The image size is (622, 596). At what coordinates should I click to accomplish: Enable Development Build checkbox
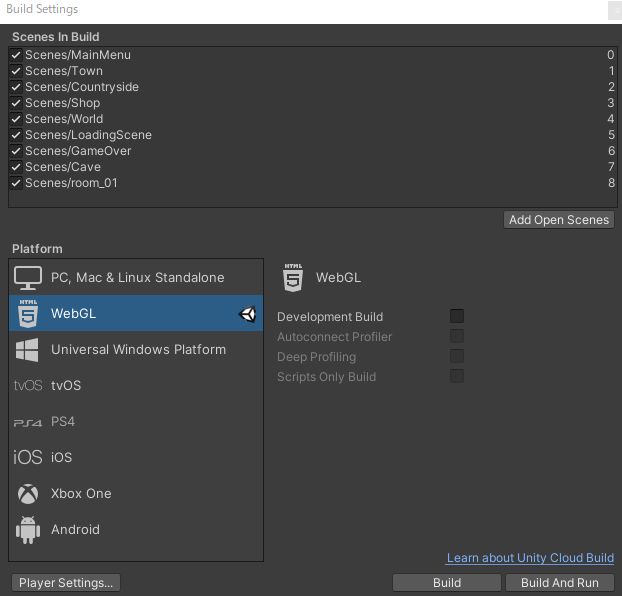tap(457, 316)
